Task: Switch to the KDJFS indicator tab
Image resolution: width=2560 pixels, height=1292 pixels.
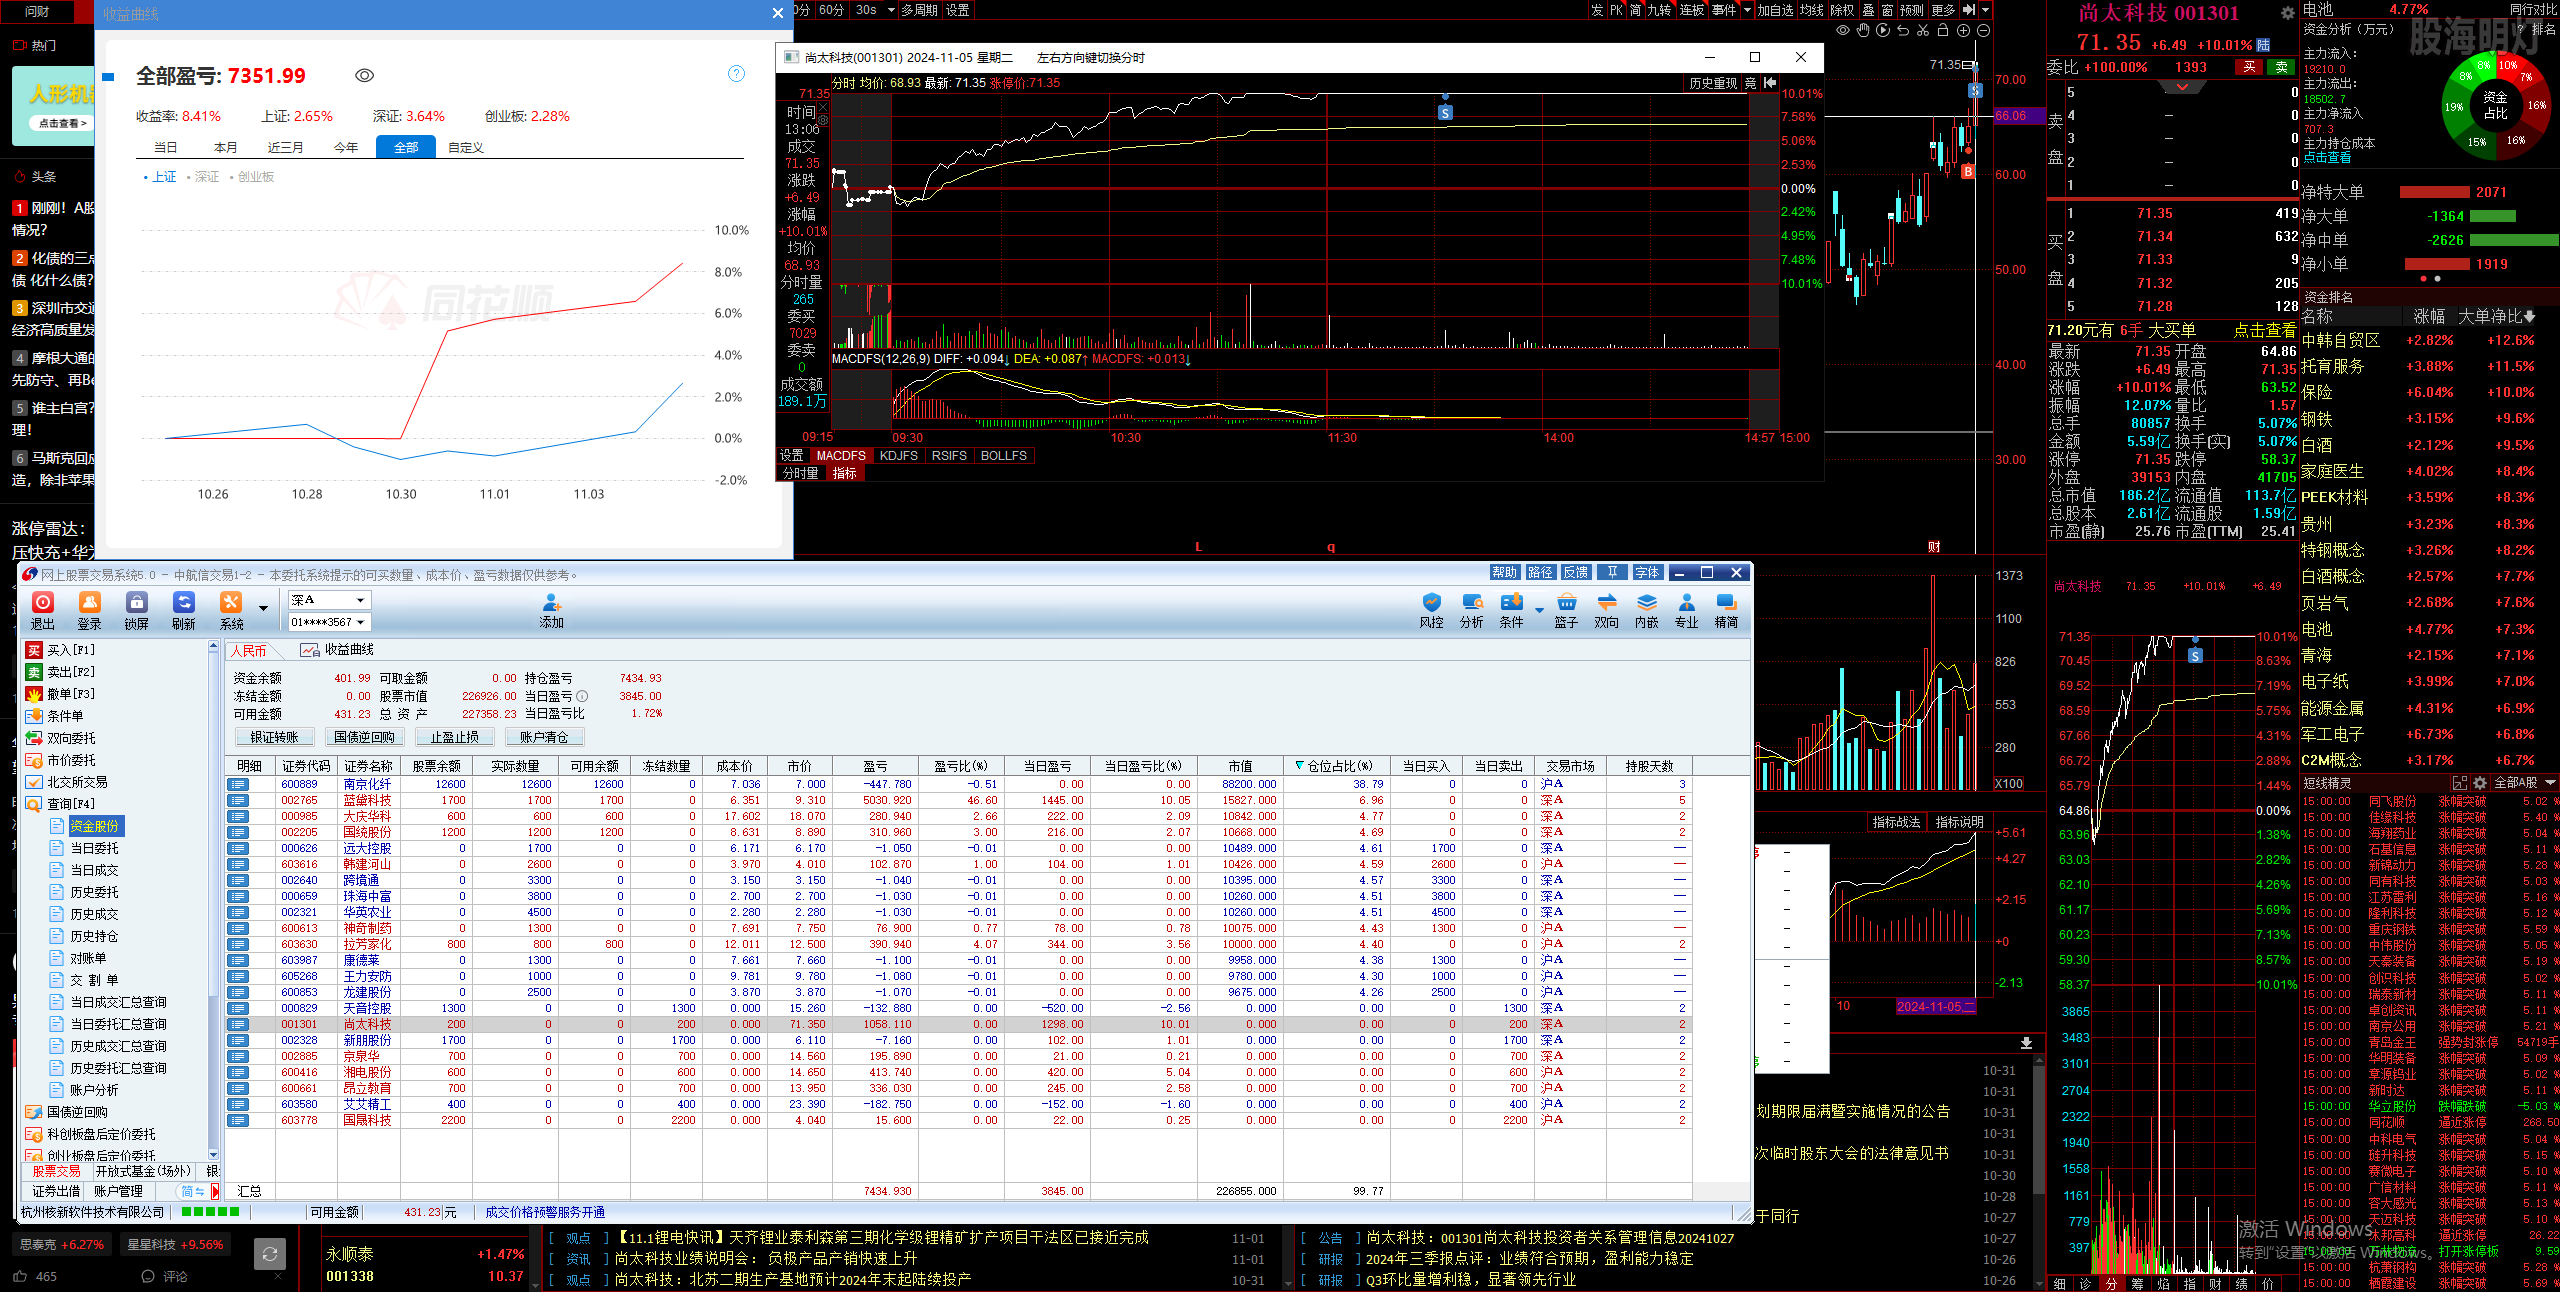Action: 898,456
